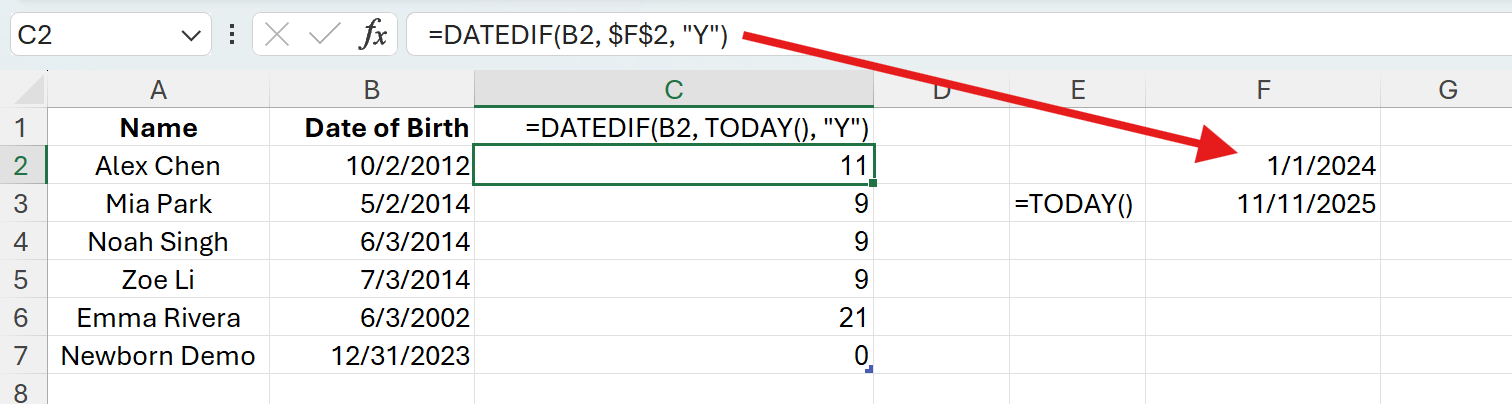1512x404 pixels.
Task: Select column F header
Action: click(x=1263, y=91)
